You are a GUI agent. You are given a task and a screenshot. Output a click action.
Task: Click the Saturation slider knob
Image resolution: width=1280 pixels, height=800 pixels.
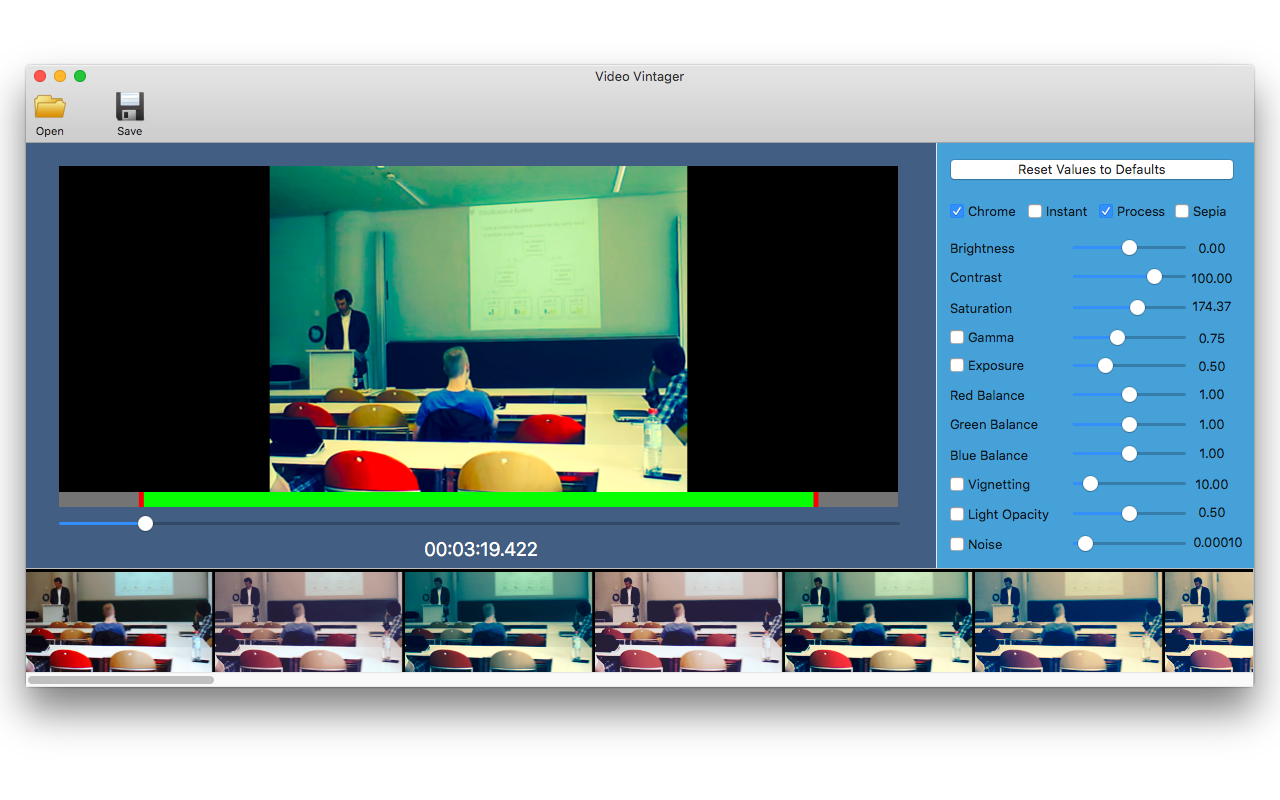coord(1137,307)
